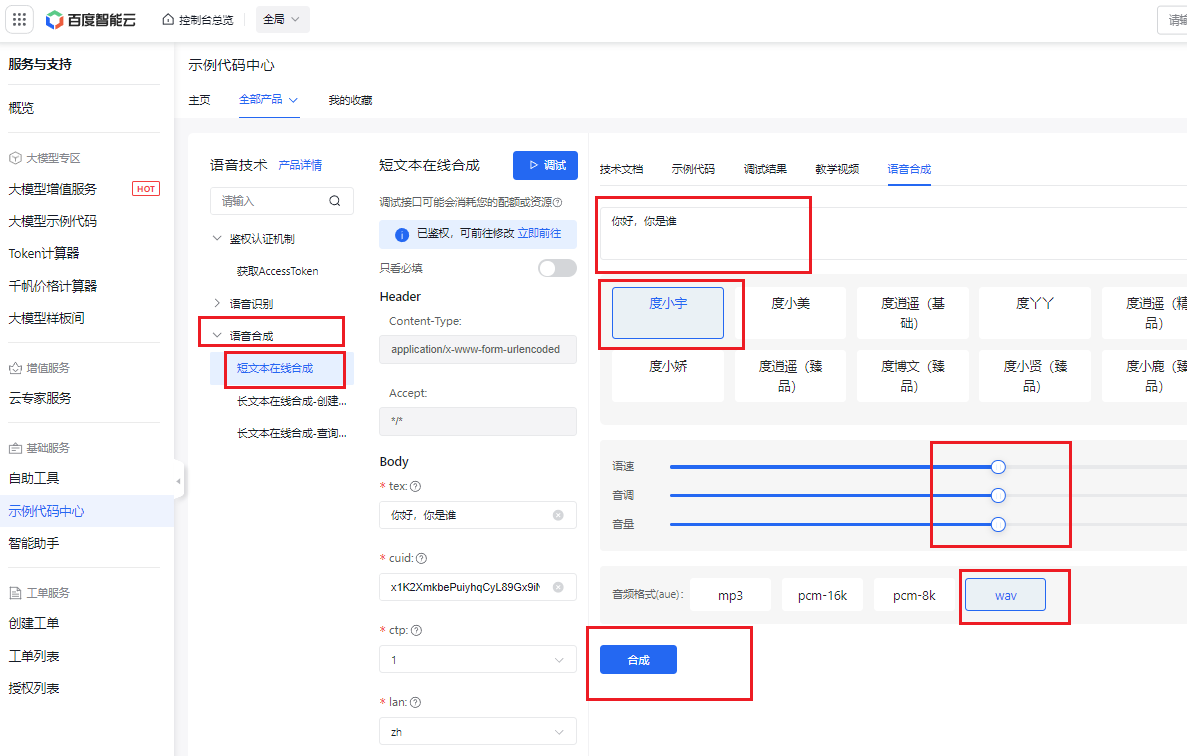This screenshot has height=756, width=1187.
Task: Open the 语音合成 tab on the right panel
Action: pos(909,169)
